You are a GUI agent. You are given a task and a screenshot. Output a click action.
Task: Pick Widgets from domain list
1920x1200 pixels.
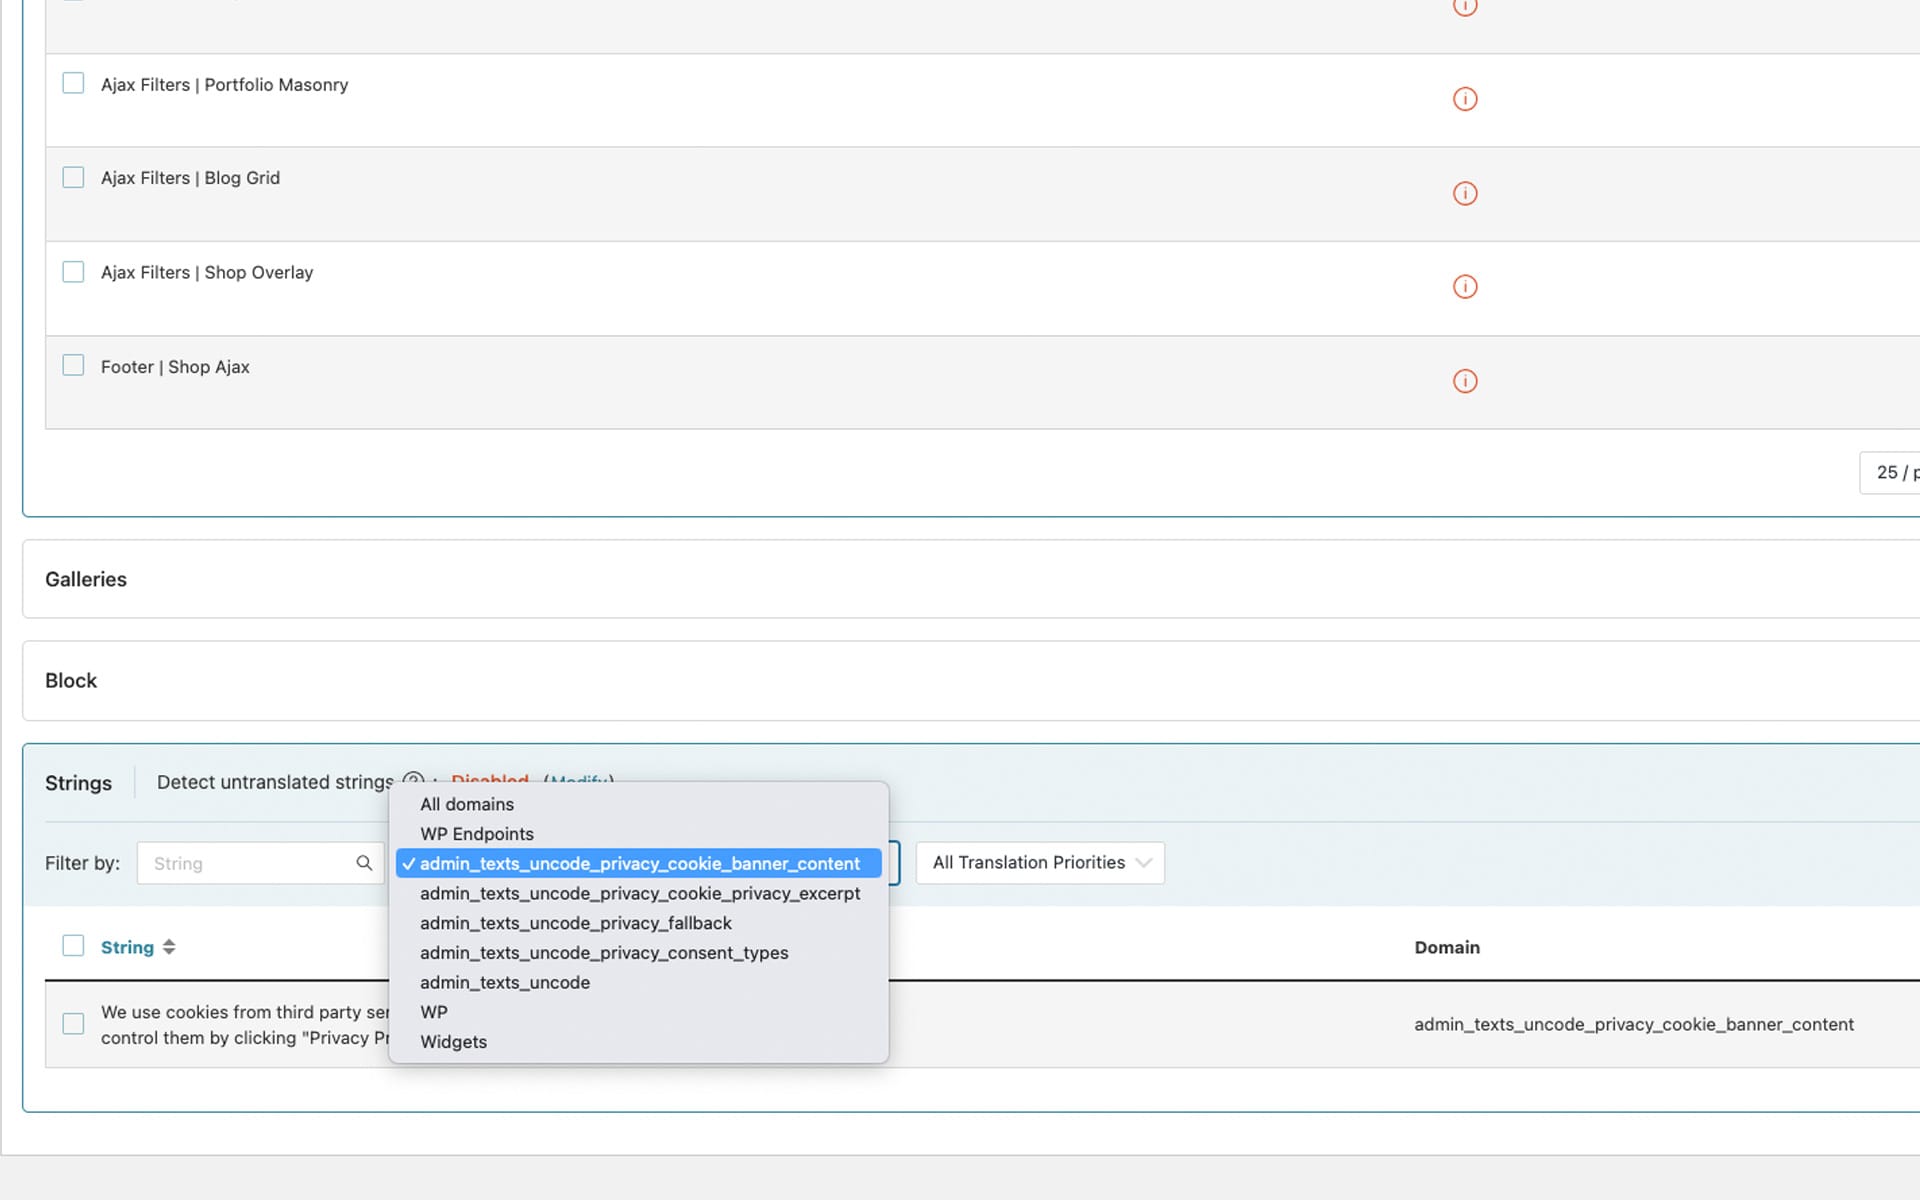click(x=454, y=1042)
